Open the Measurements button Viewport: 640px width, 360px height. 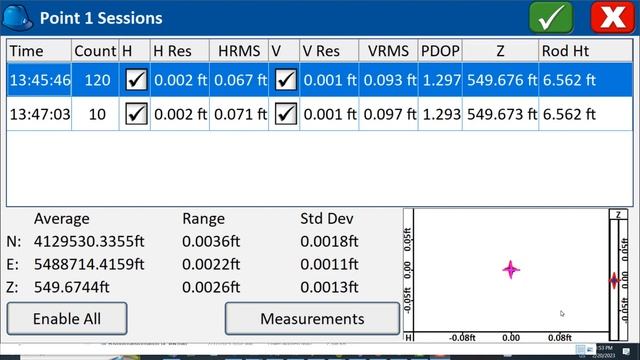[312, 318]
